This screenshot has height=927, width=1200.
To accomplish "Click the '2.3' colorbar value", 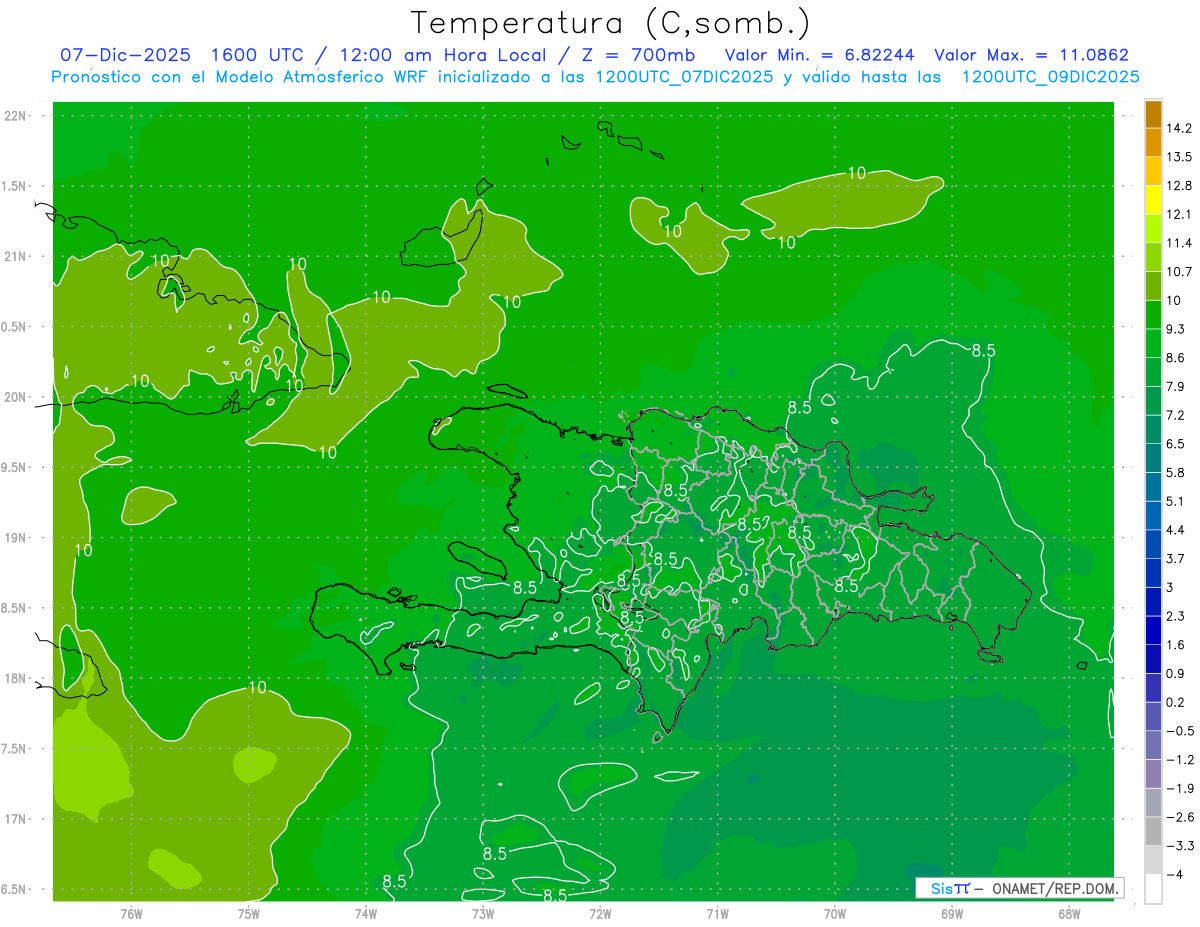I will coord(1175,616).
